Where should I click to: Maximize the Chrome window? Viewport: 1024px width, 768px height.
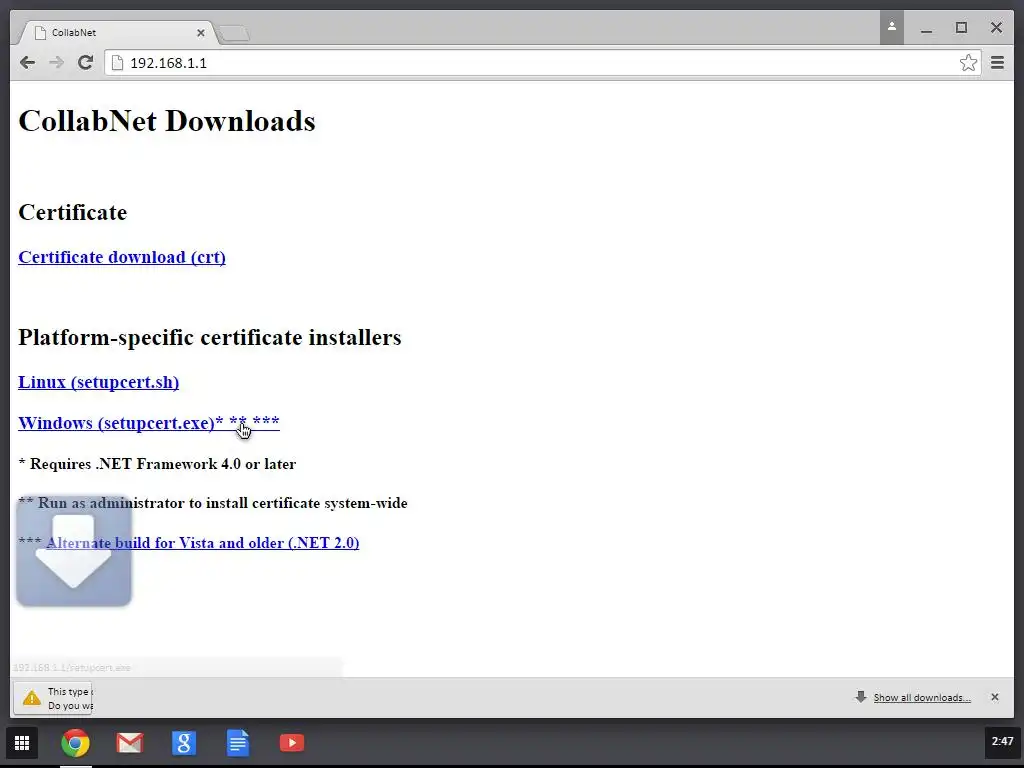pyautogui.click(x=961, y=27)
